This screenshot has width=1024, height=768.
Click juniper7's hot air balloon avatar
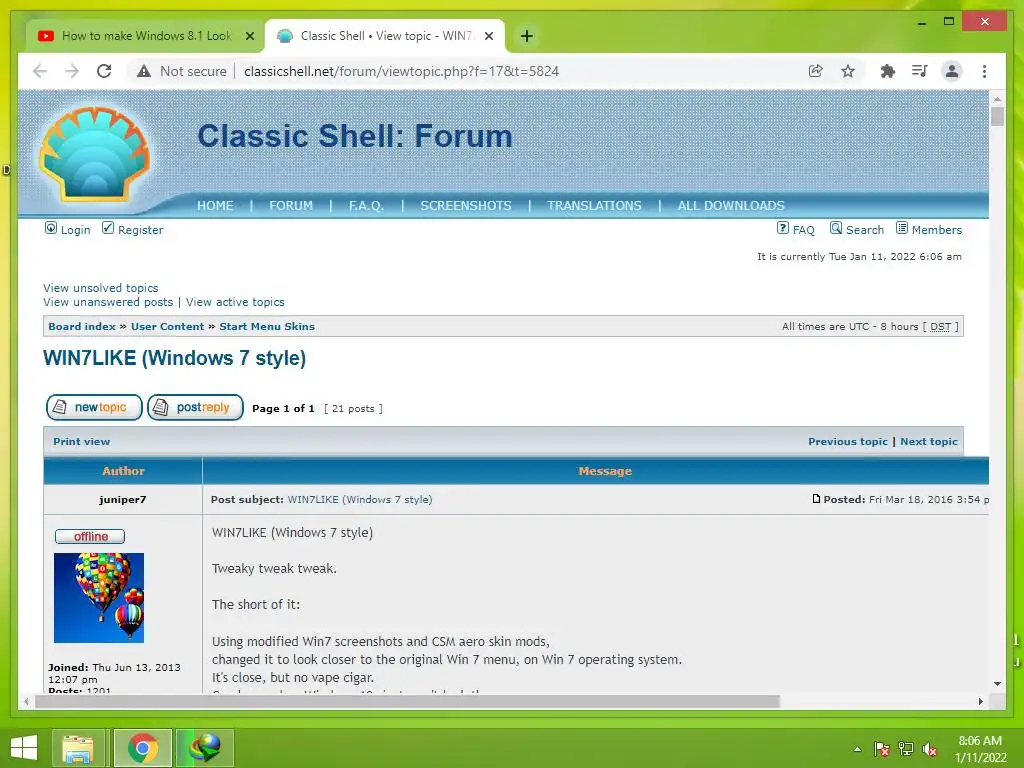[x=99, y=598]
